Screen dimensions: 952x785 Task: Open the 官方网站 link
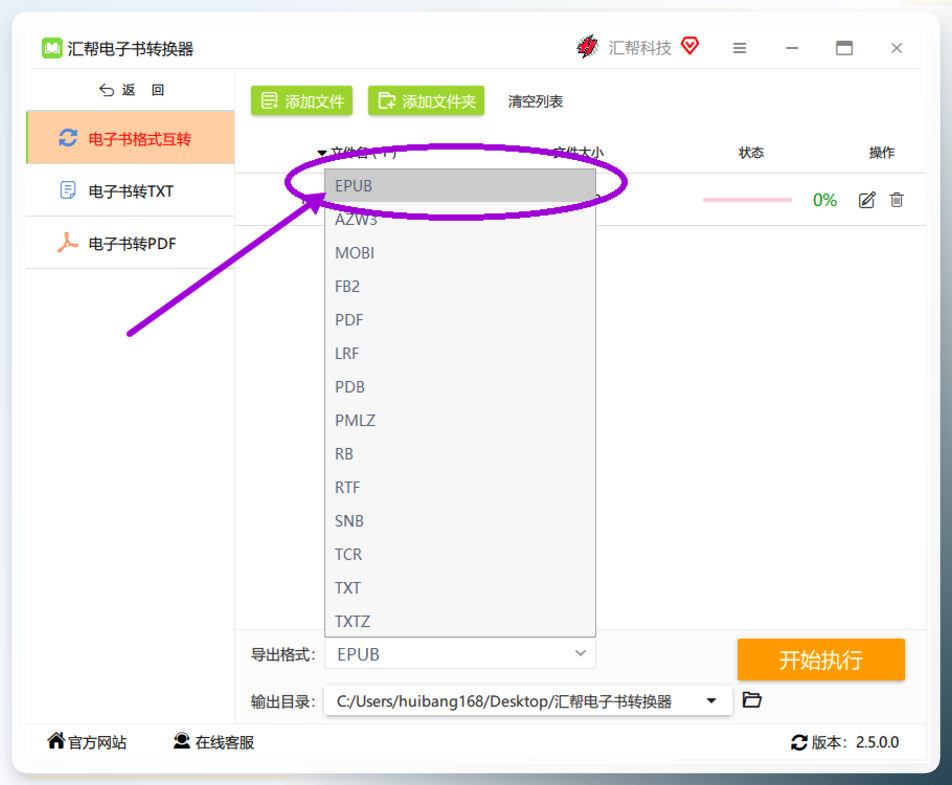pos(87,741)
